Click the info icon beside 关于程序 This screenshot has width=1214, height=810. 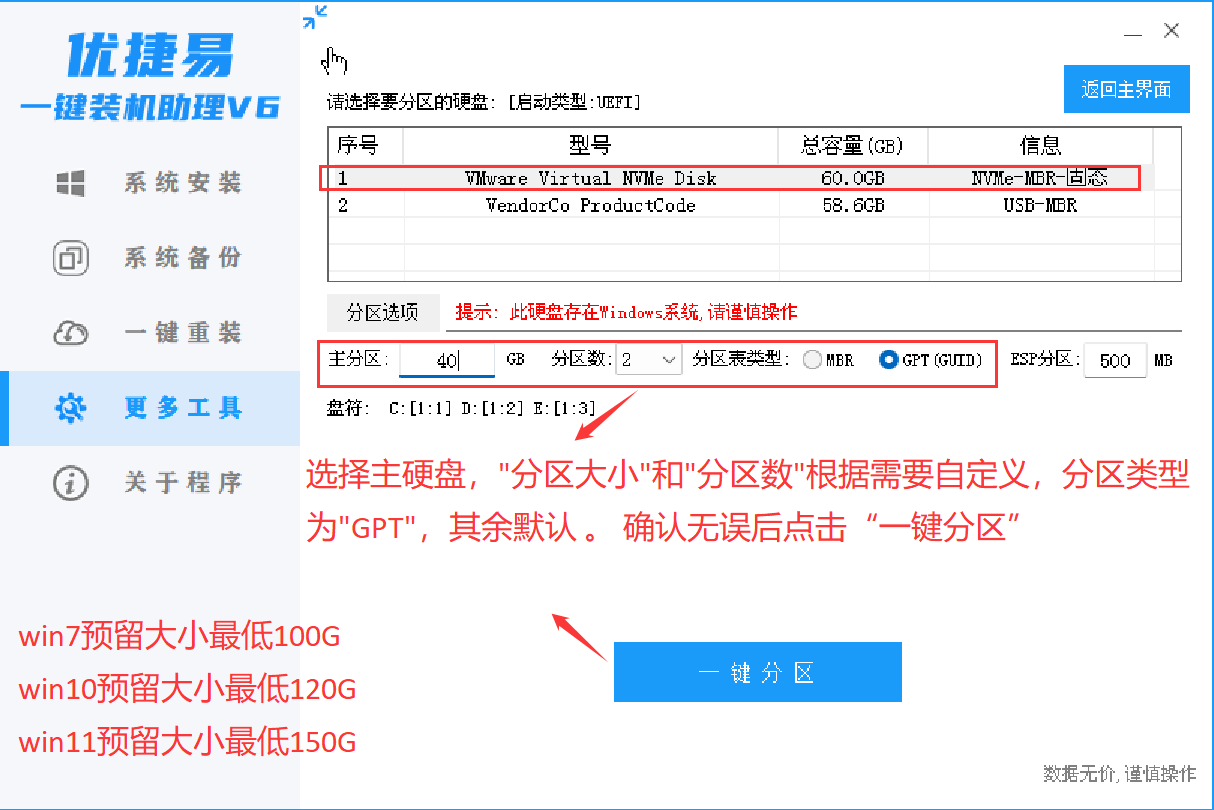[x=70, y=483]
